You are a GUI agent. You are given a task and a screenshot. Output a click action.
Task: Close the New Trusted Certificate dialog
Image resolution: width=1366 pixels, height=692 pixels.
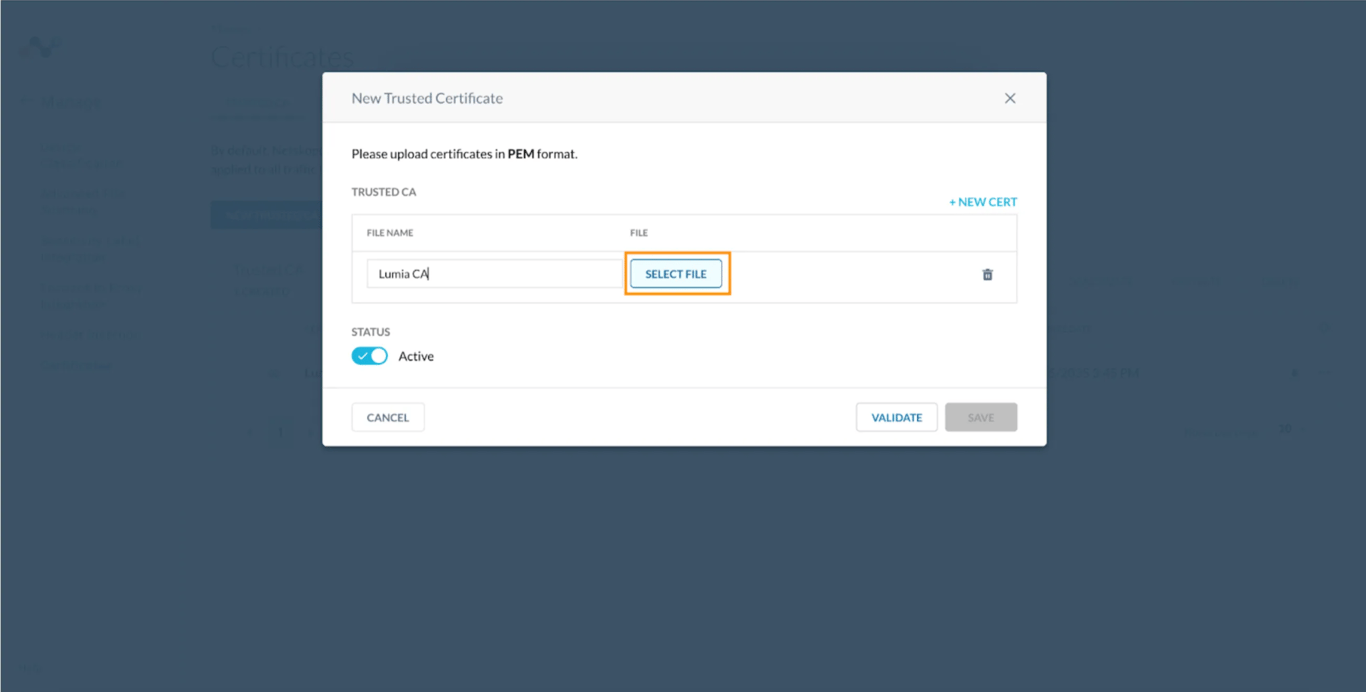tap(1010, 98)
